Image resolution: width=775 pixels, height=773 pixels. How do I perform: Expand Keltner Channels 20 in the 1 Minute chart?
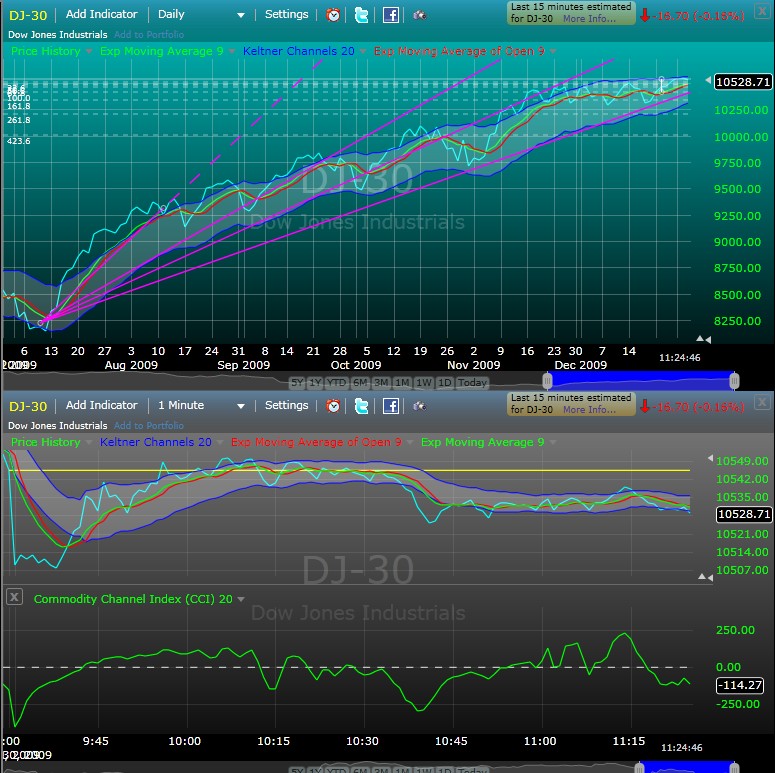(220, 442)
